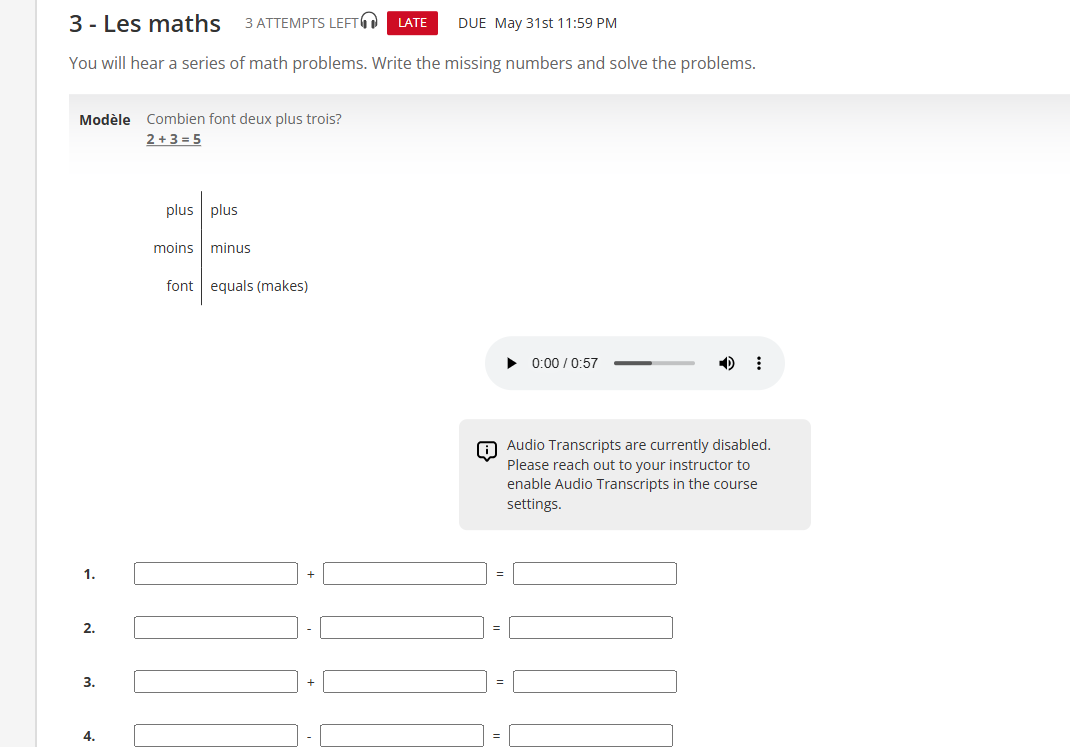This screenshot has height=747, width=1070.
Task: Click the answer field of problem 3
Action: click(594, 682)
